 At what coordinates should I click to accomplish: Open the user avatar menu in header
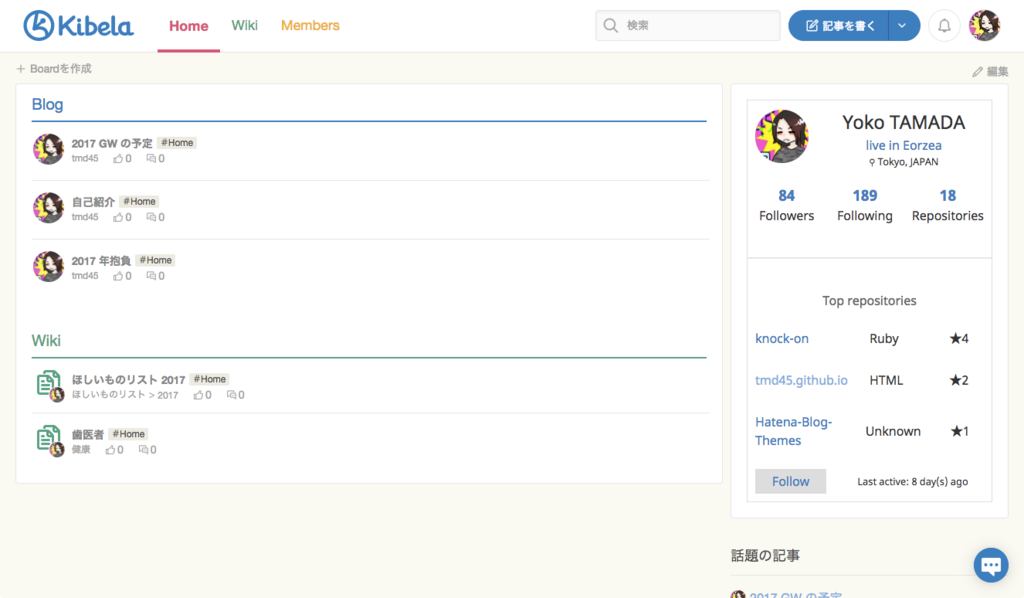984,25
